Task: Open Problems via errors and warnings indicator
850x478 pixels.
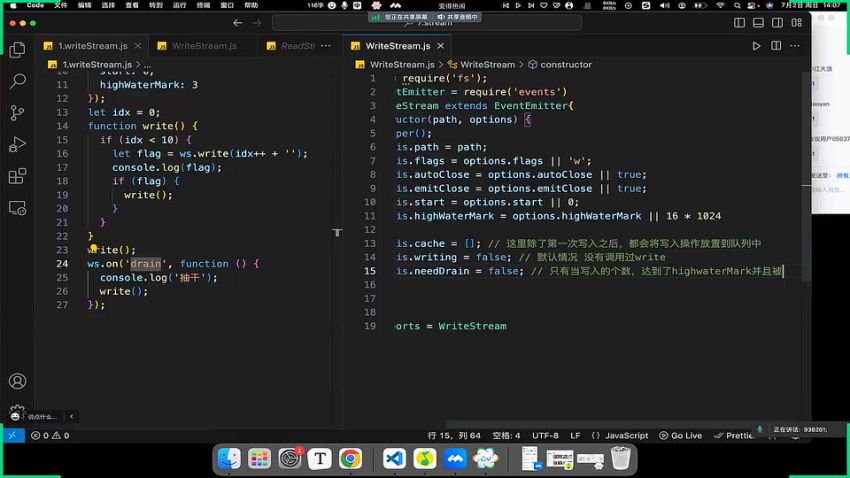Action: (50, 435)
